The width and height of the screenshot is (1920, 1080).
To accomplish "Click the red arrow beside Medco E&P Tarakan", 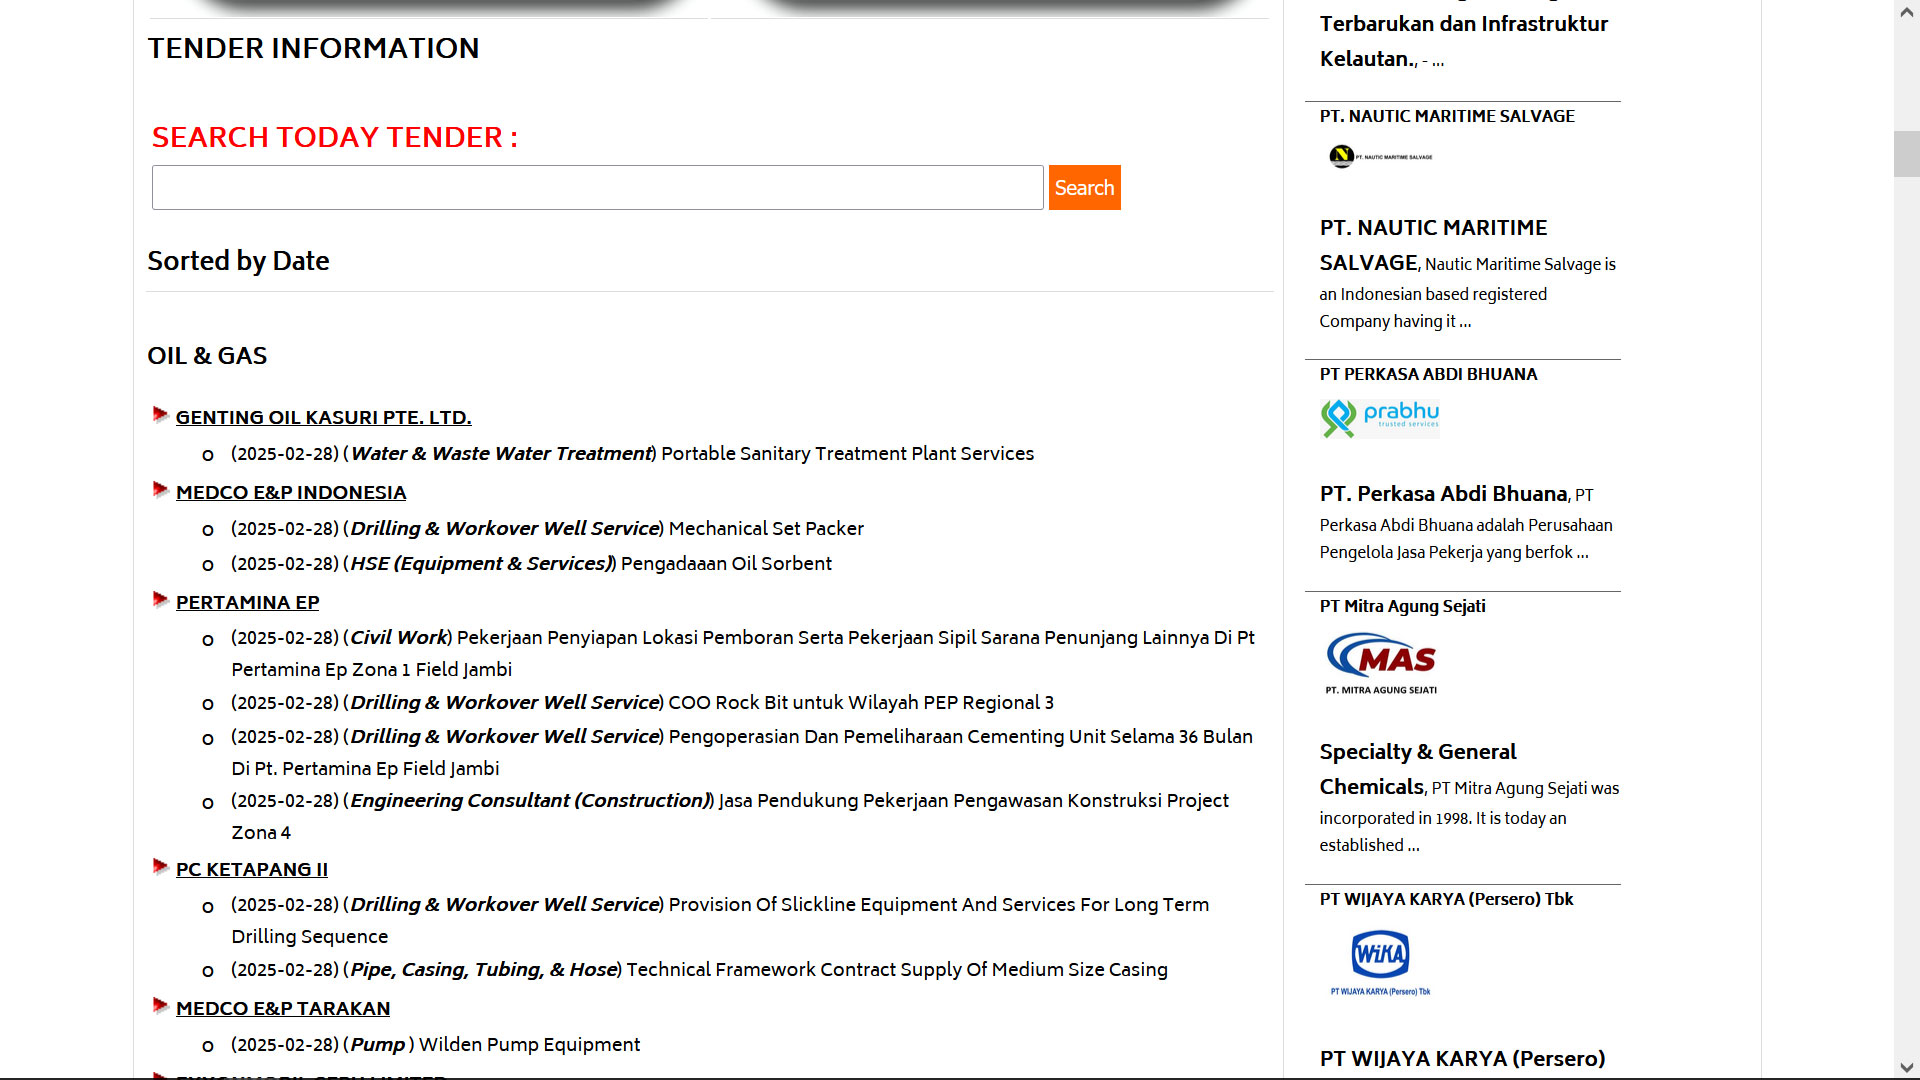I will pos(160,1005).
